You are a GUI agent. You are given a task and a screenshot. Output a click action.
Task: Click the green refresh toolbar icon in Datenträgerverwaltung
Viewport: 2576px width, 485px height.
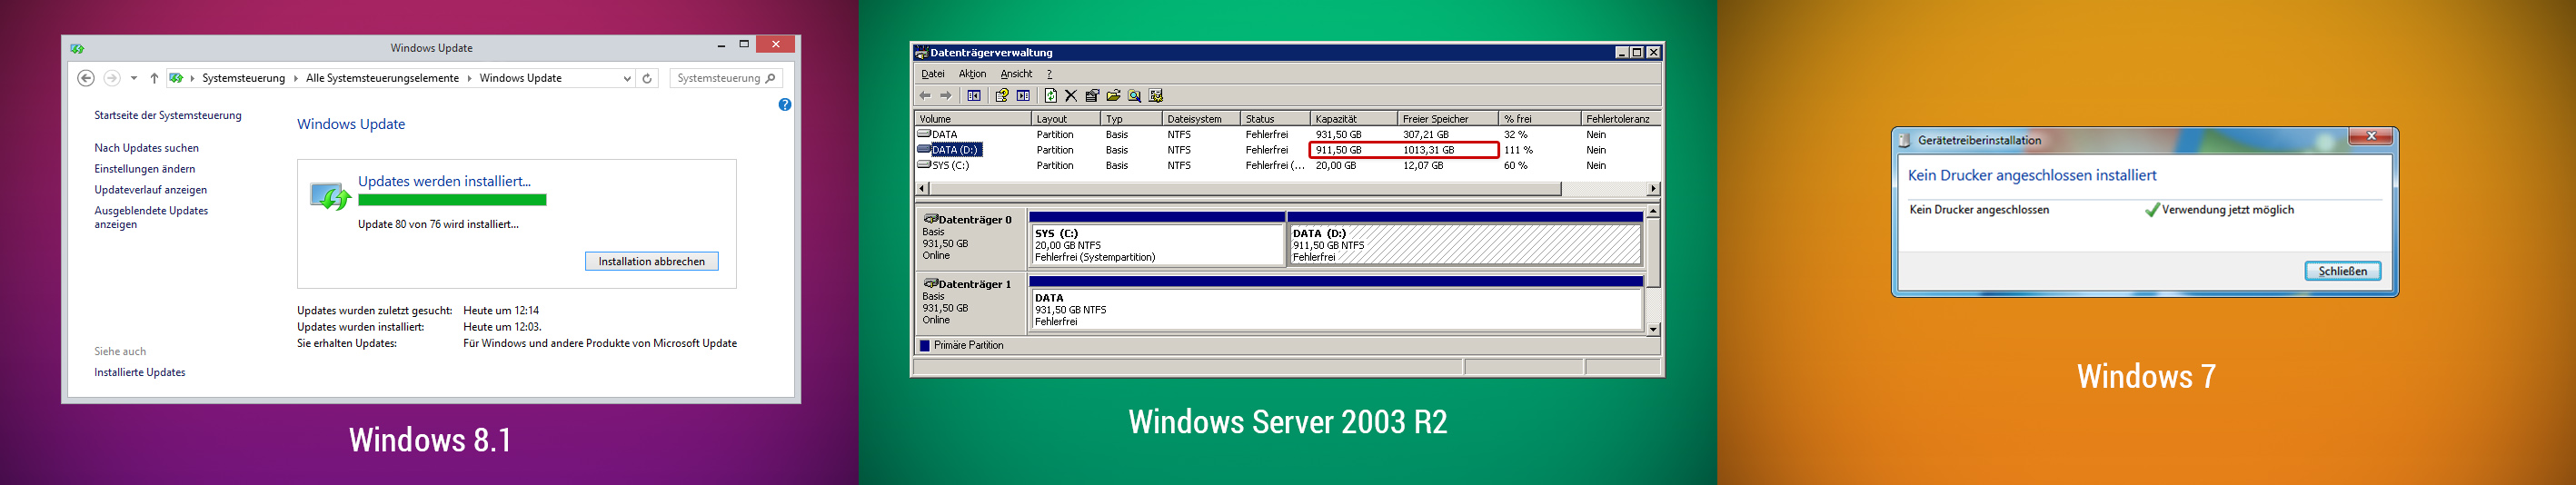[x=1050, y=96]
